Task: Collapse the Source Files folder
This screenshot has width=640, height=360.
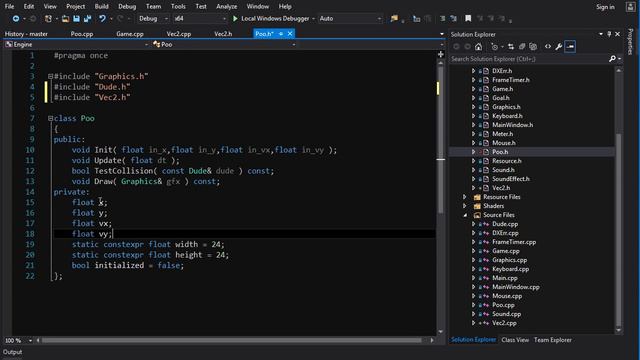Action: 465,215
